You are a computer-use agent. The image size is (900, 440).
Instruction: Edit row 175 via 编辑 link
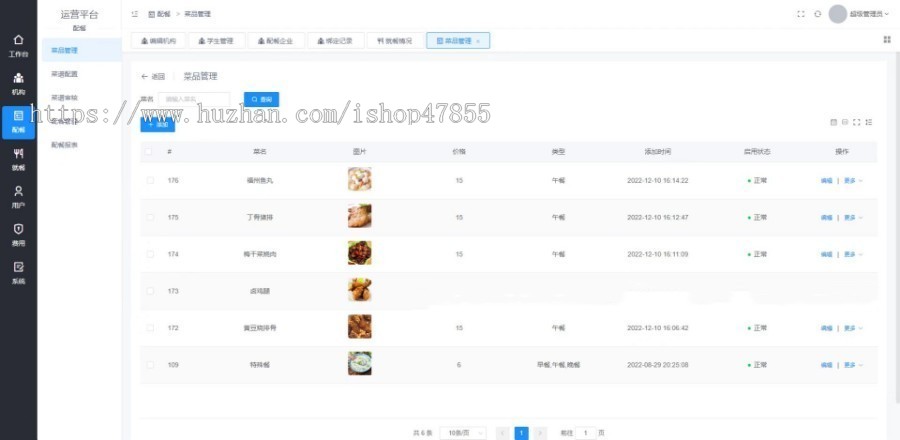point(826,217)
